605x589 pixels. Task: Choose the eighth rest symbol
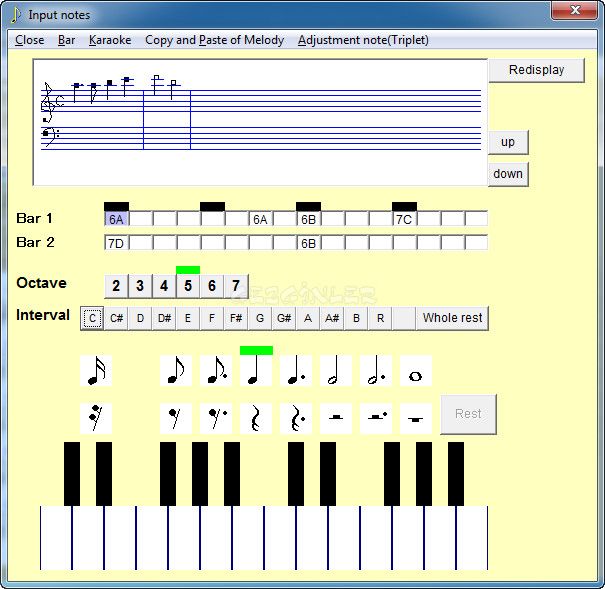point(176,418)
